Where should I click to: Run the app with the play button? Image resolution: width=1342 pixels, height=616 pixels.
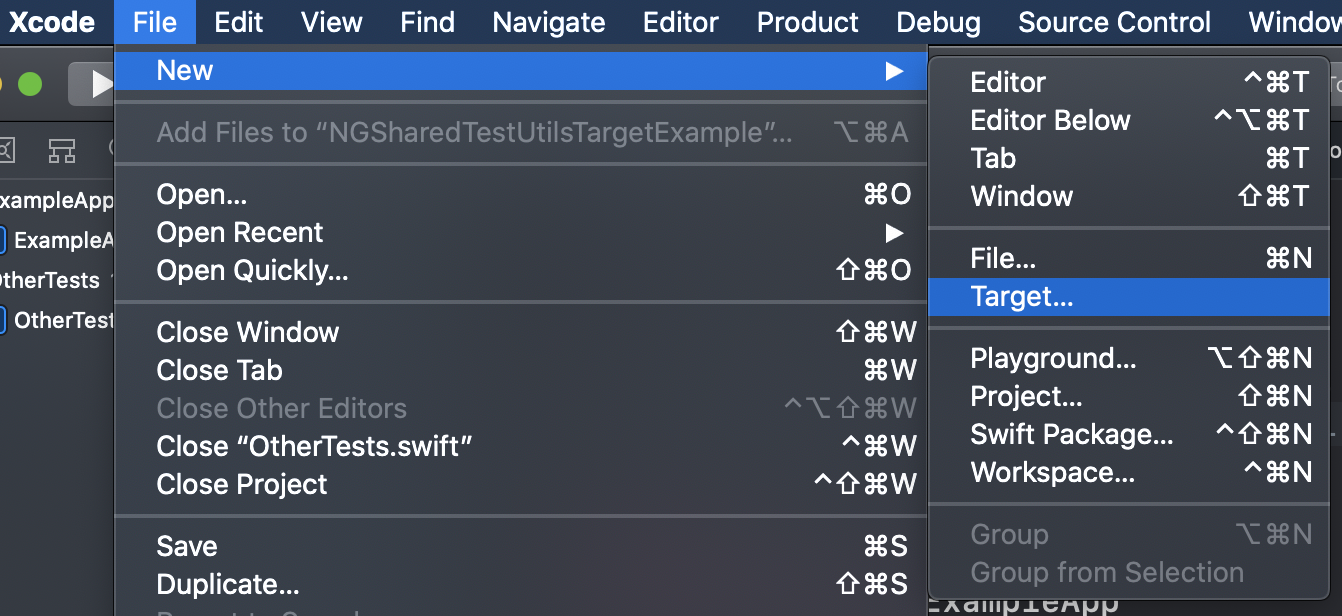[x=95, y=84]
